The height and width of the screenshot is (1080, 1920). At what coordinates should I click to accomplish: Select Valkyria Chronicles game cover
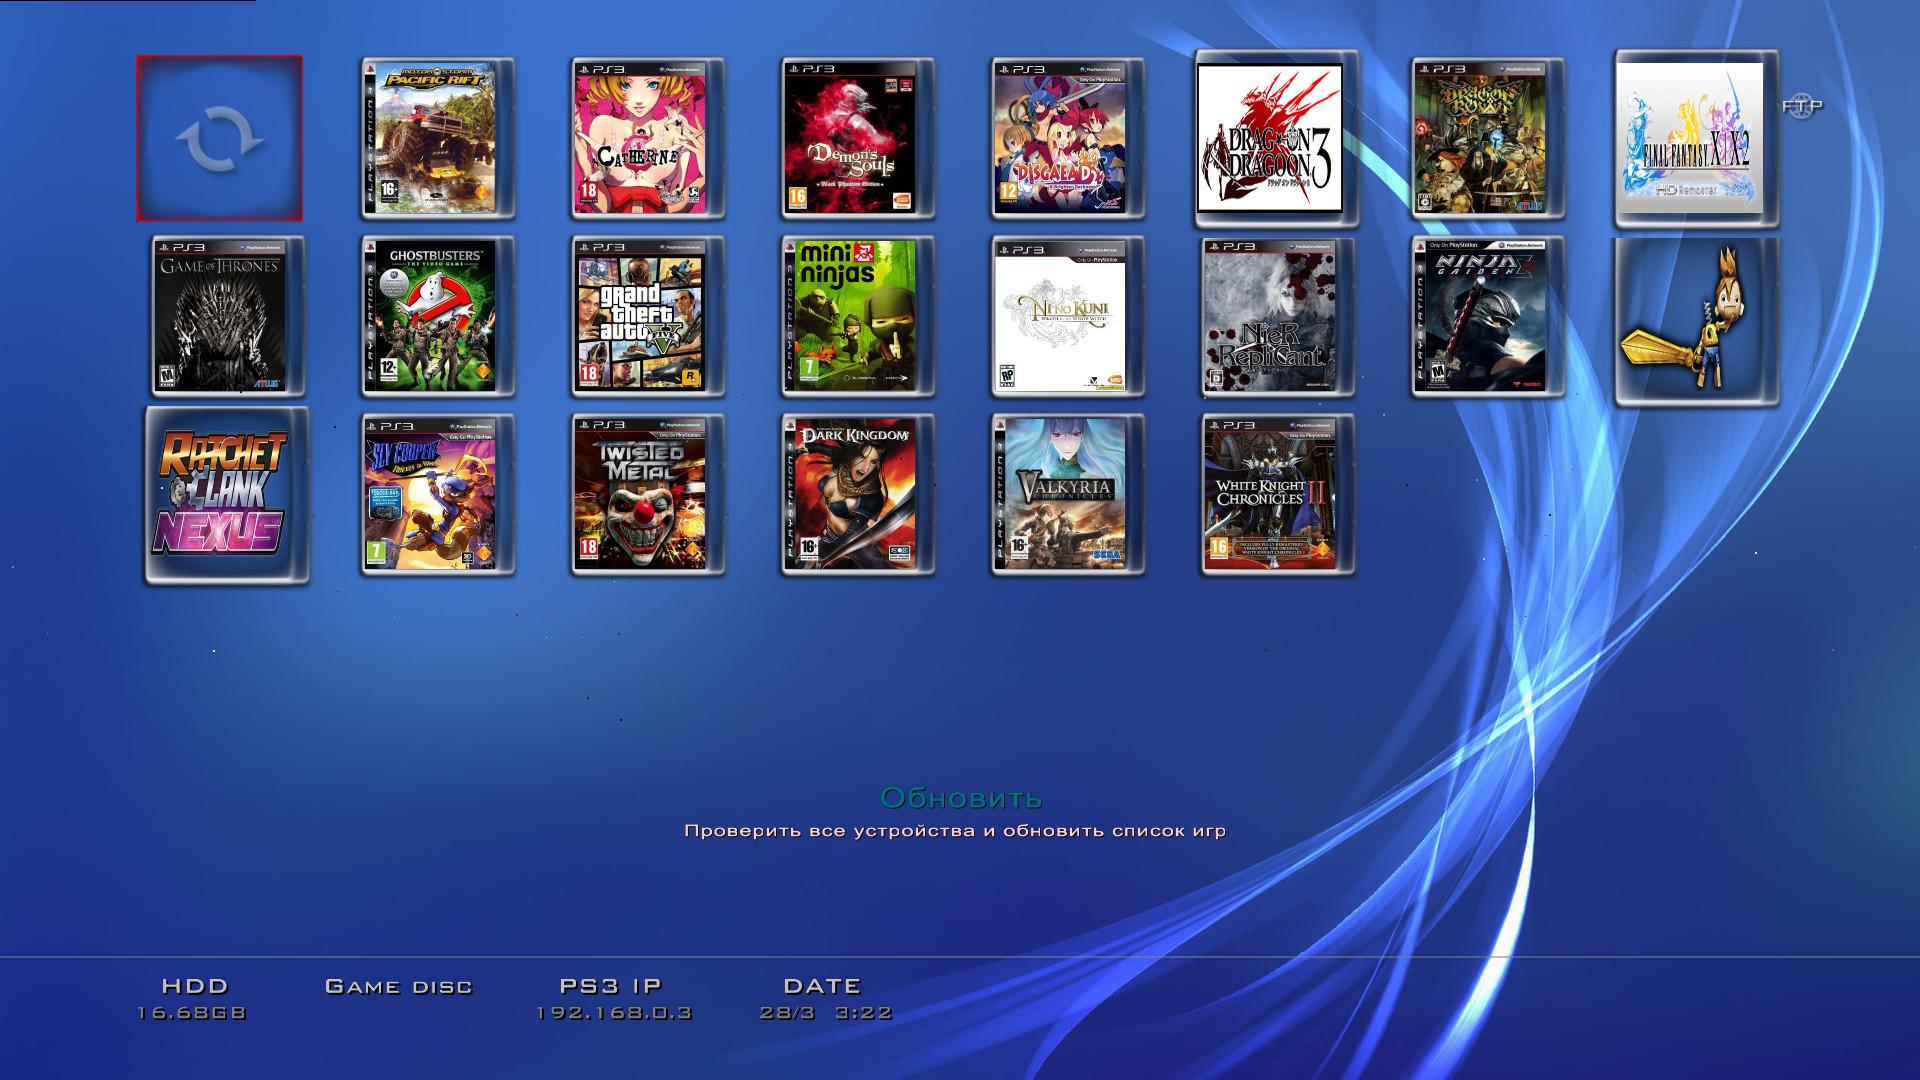[1068, 494]
